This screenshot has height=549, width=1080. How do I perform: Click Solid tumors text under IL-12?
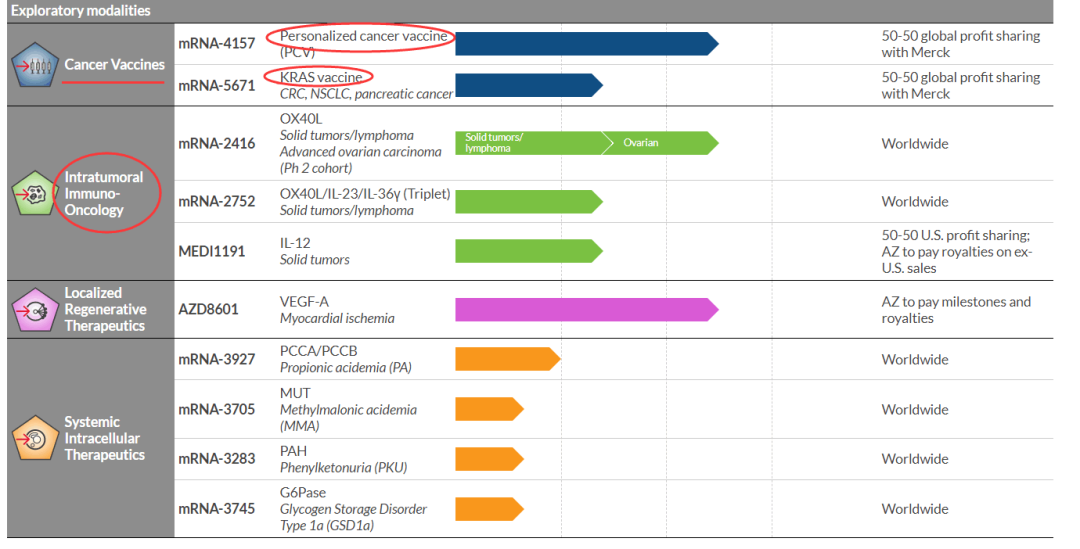click(x=314, y=260)
